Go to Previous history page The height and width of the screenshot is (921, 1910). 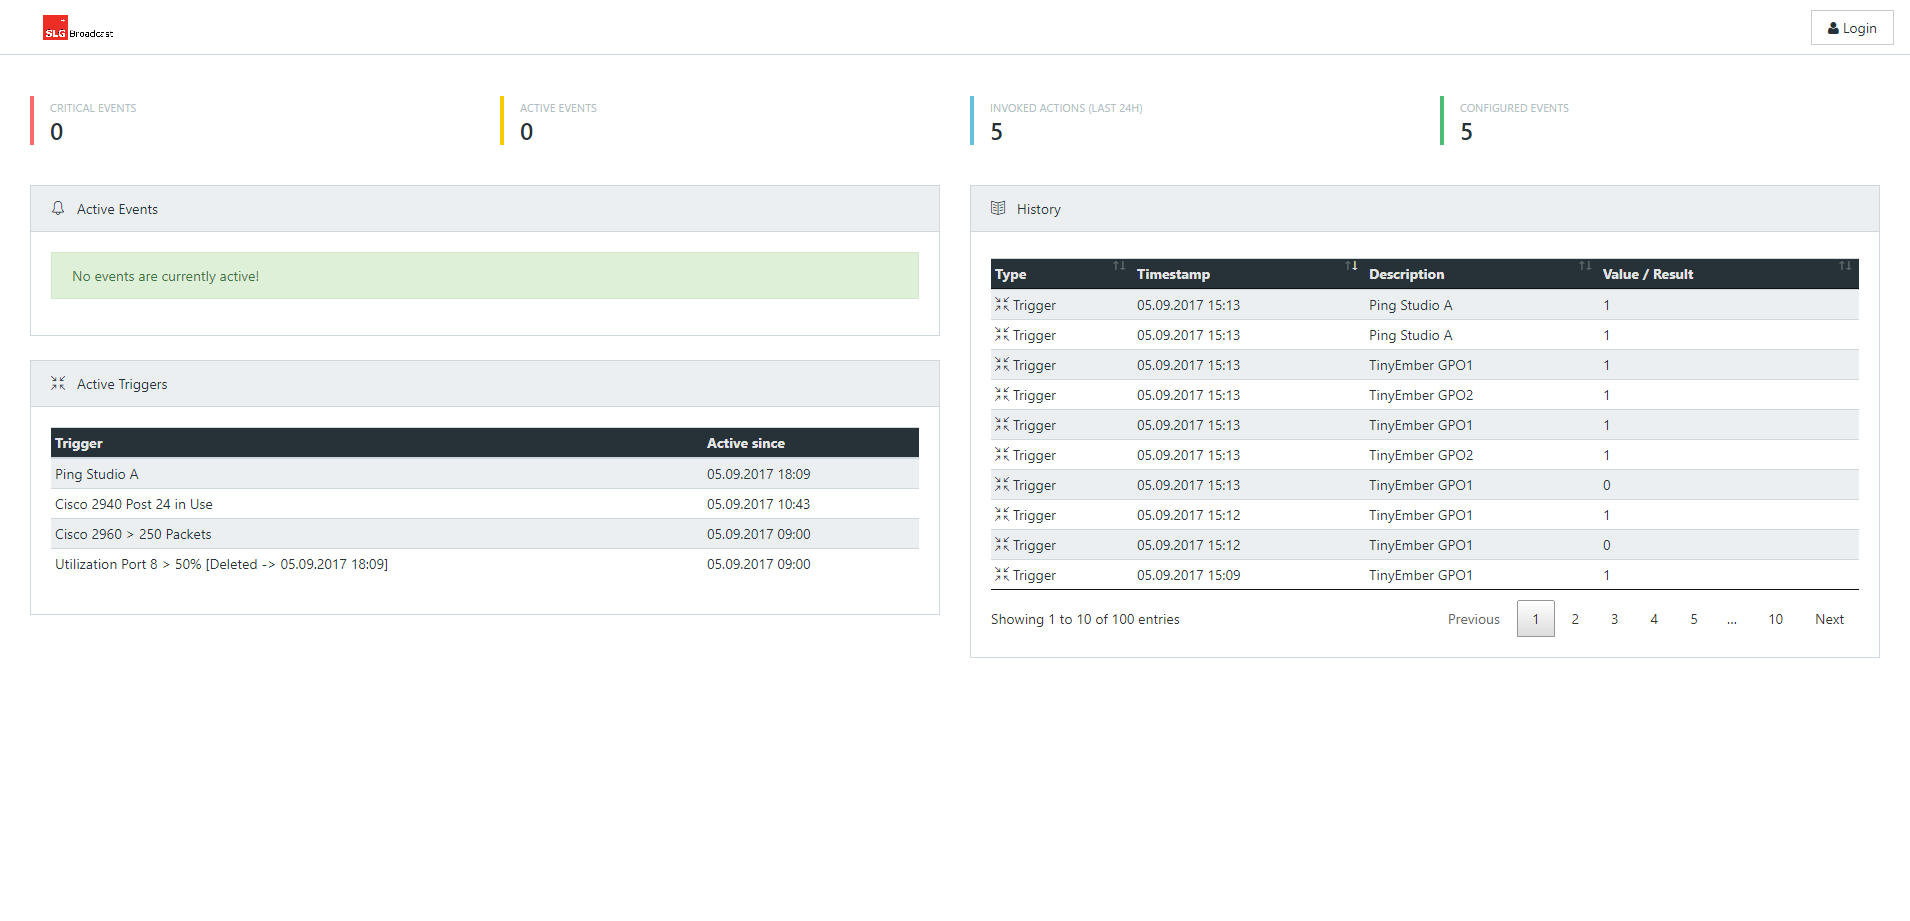pyautogui.click(x=1473, y=619)
